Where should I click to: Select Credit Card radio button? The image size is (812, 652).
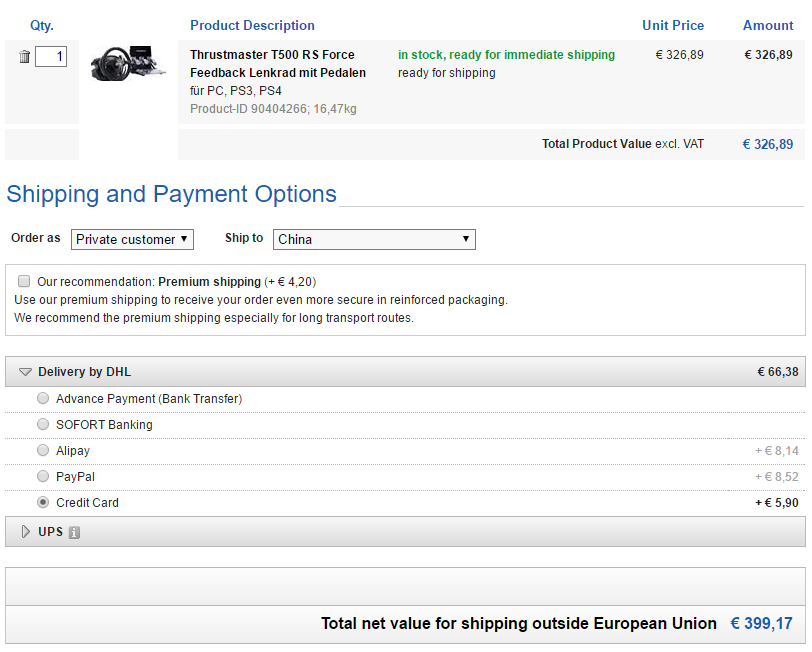(43, 502)
